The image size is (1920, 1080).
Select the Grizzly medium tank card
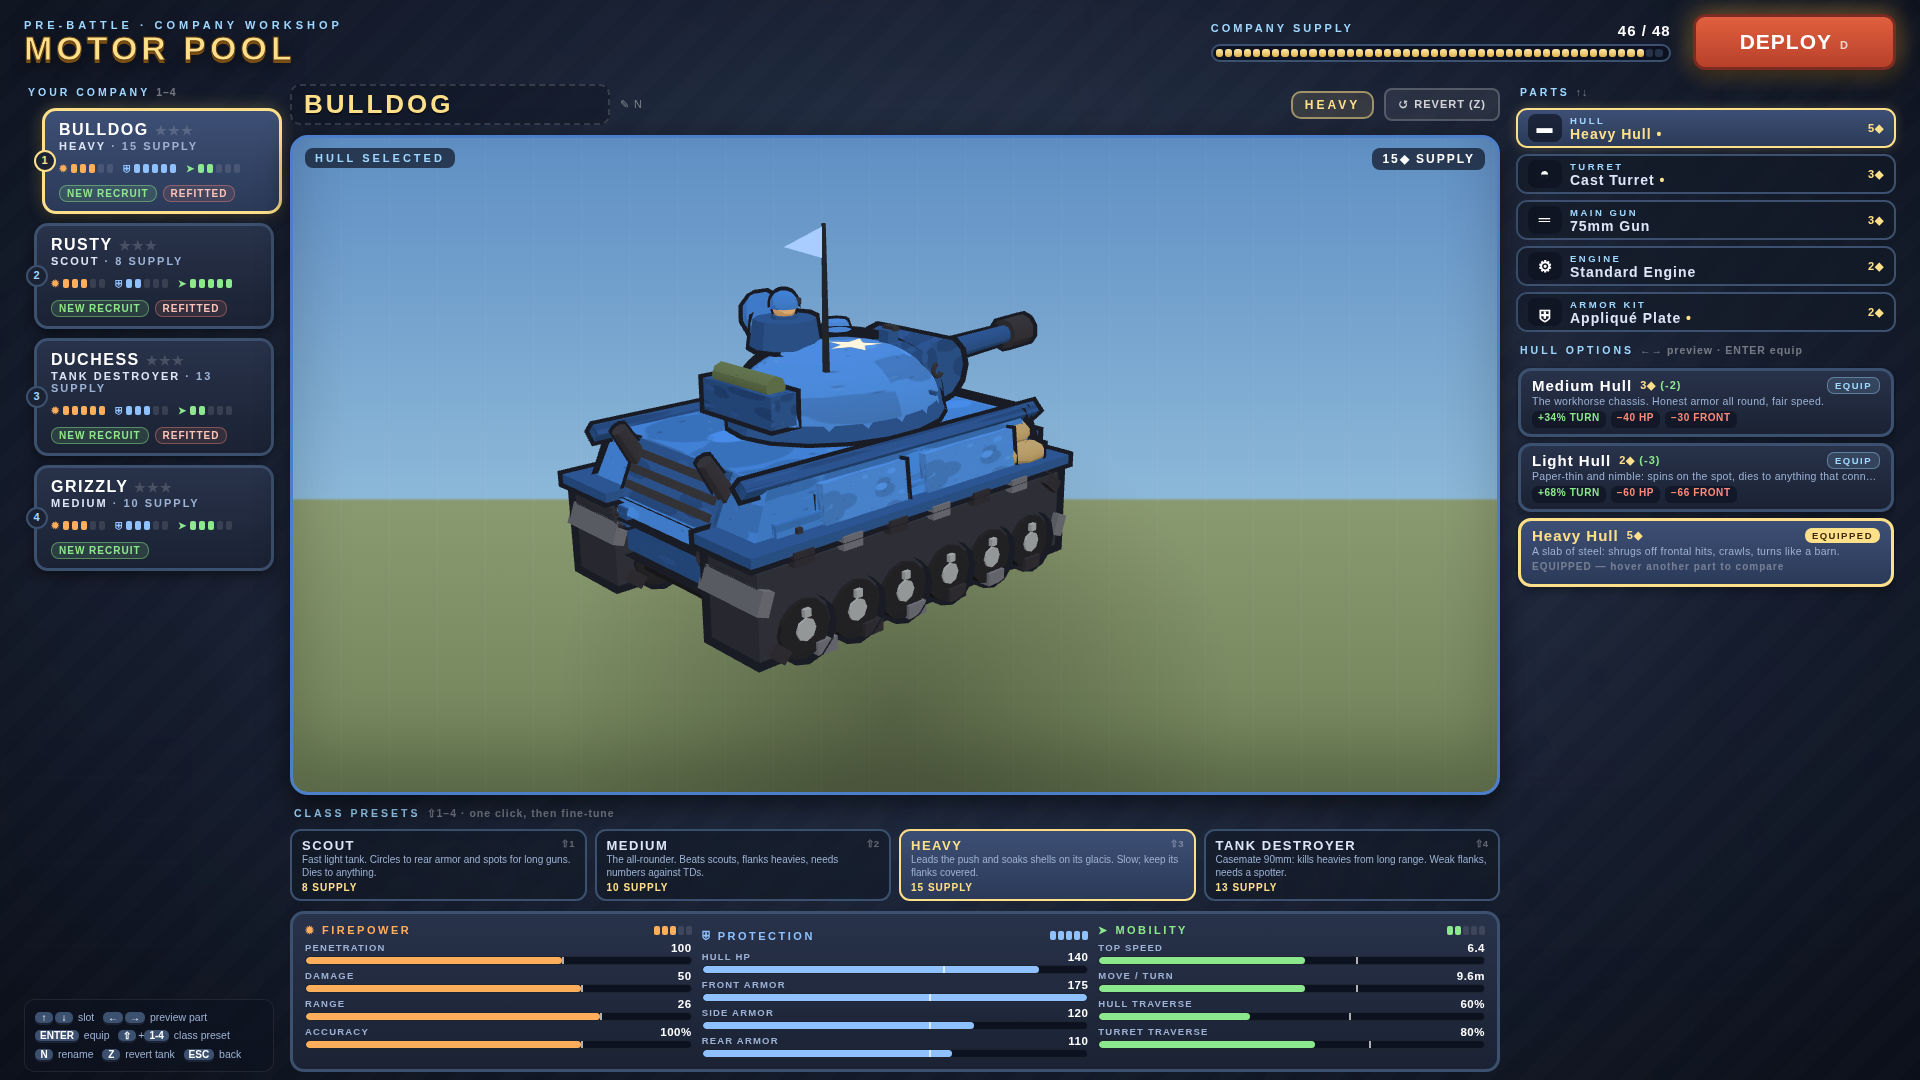154,518
